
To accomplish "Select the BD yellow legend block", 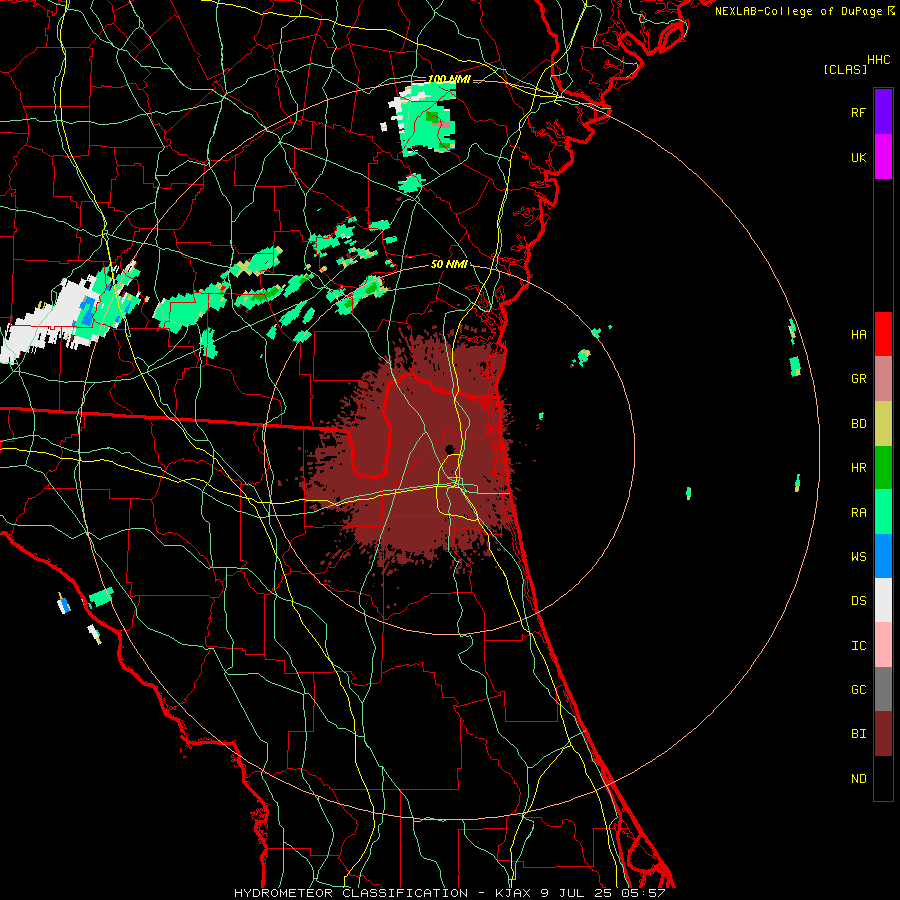I will tap(883, 424).
